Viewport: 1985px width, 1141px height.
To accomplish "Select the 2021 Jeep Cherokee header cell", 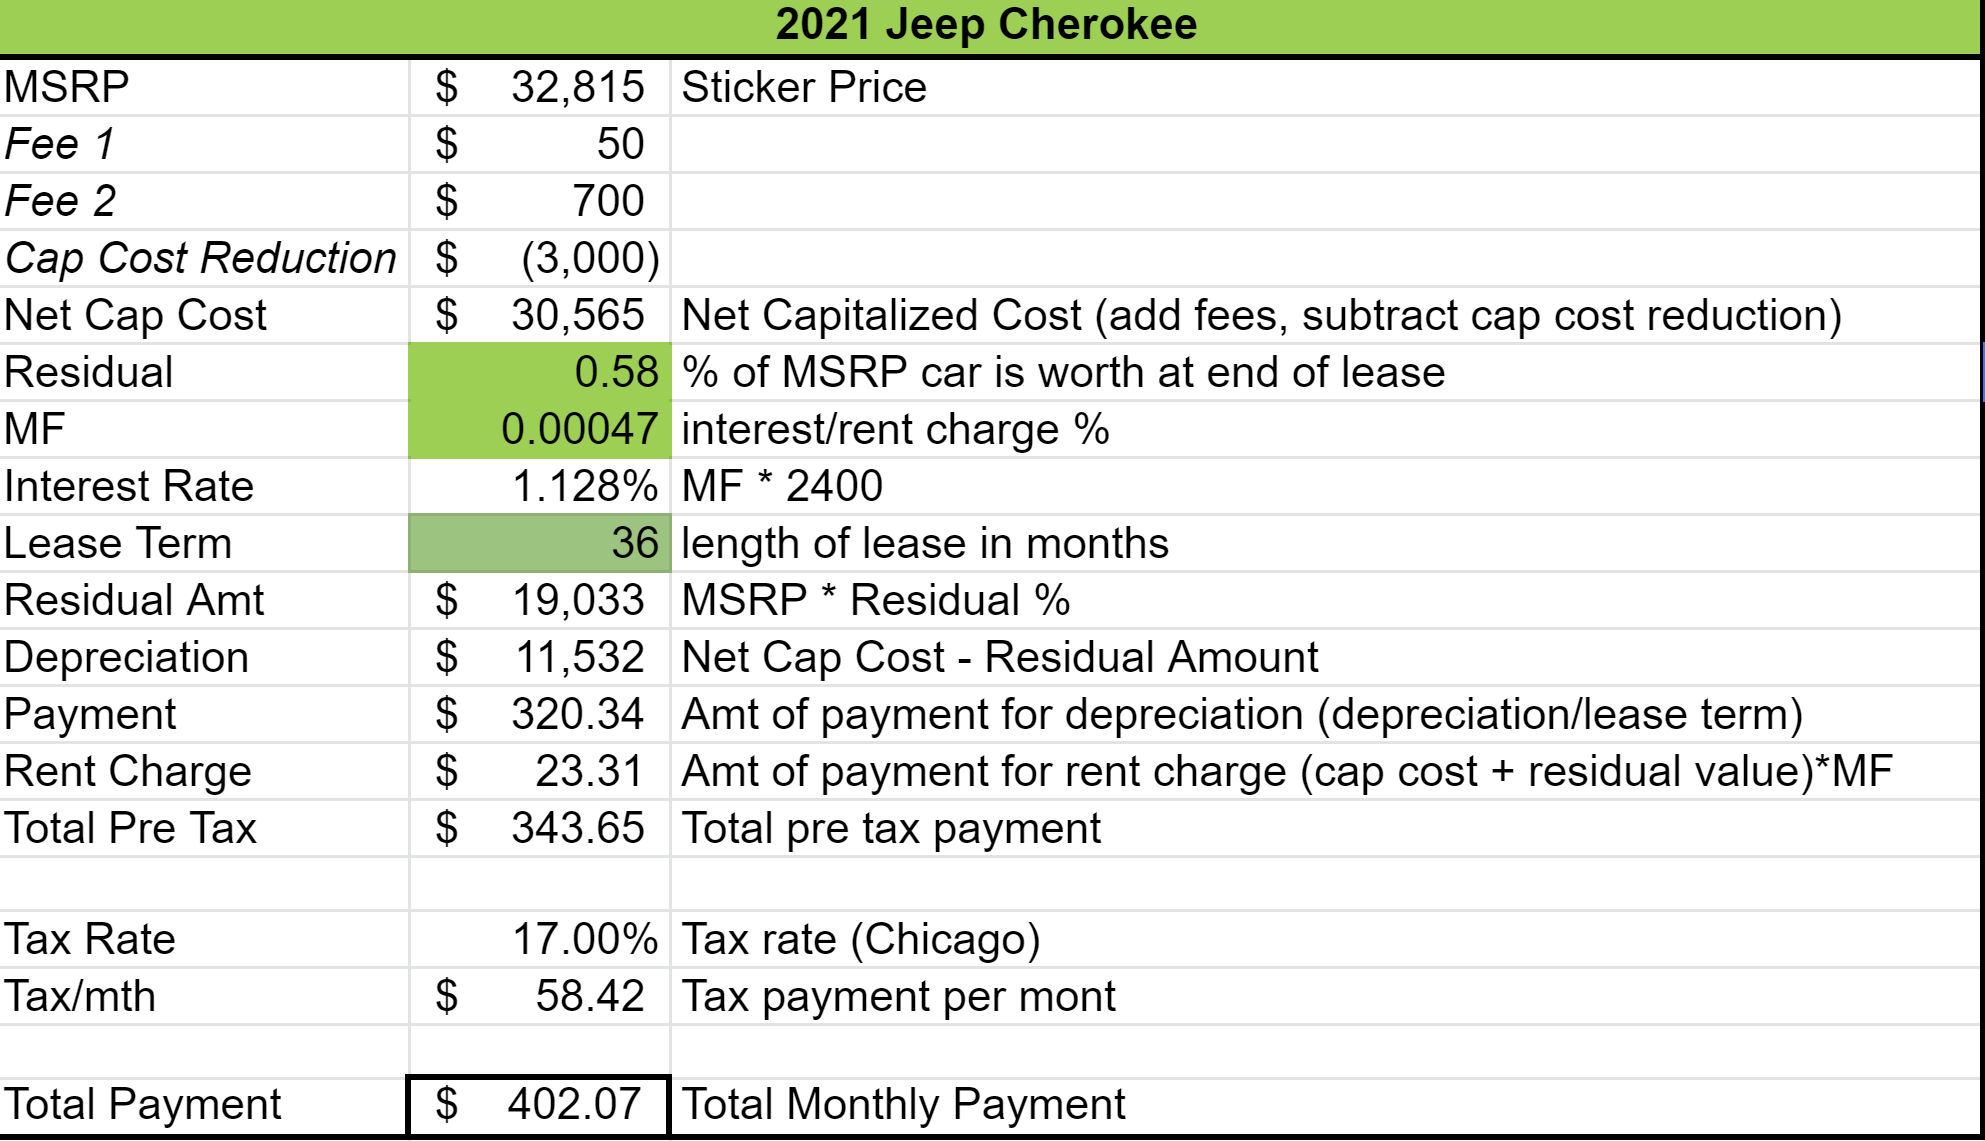I will coord(990,26).
